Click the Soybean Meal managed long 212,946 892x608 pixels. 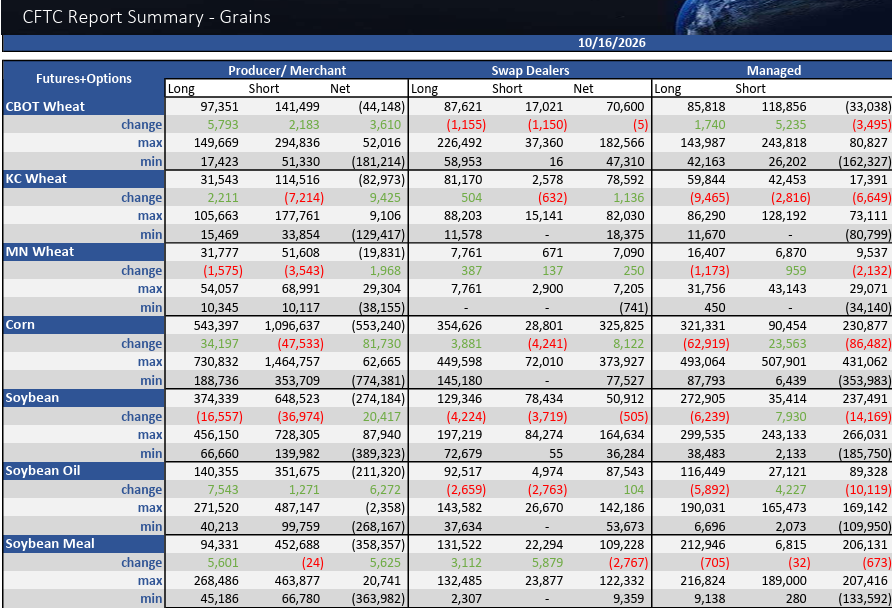click(x=703, y=545)
